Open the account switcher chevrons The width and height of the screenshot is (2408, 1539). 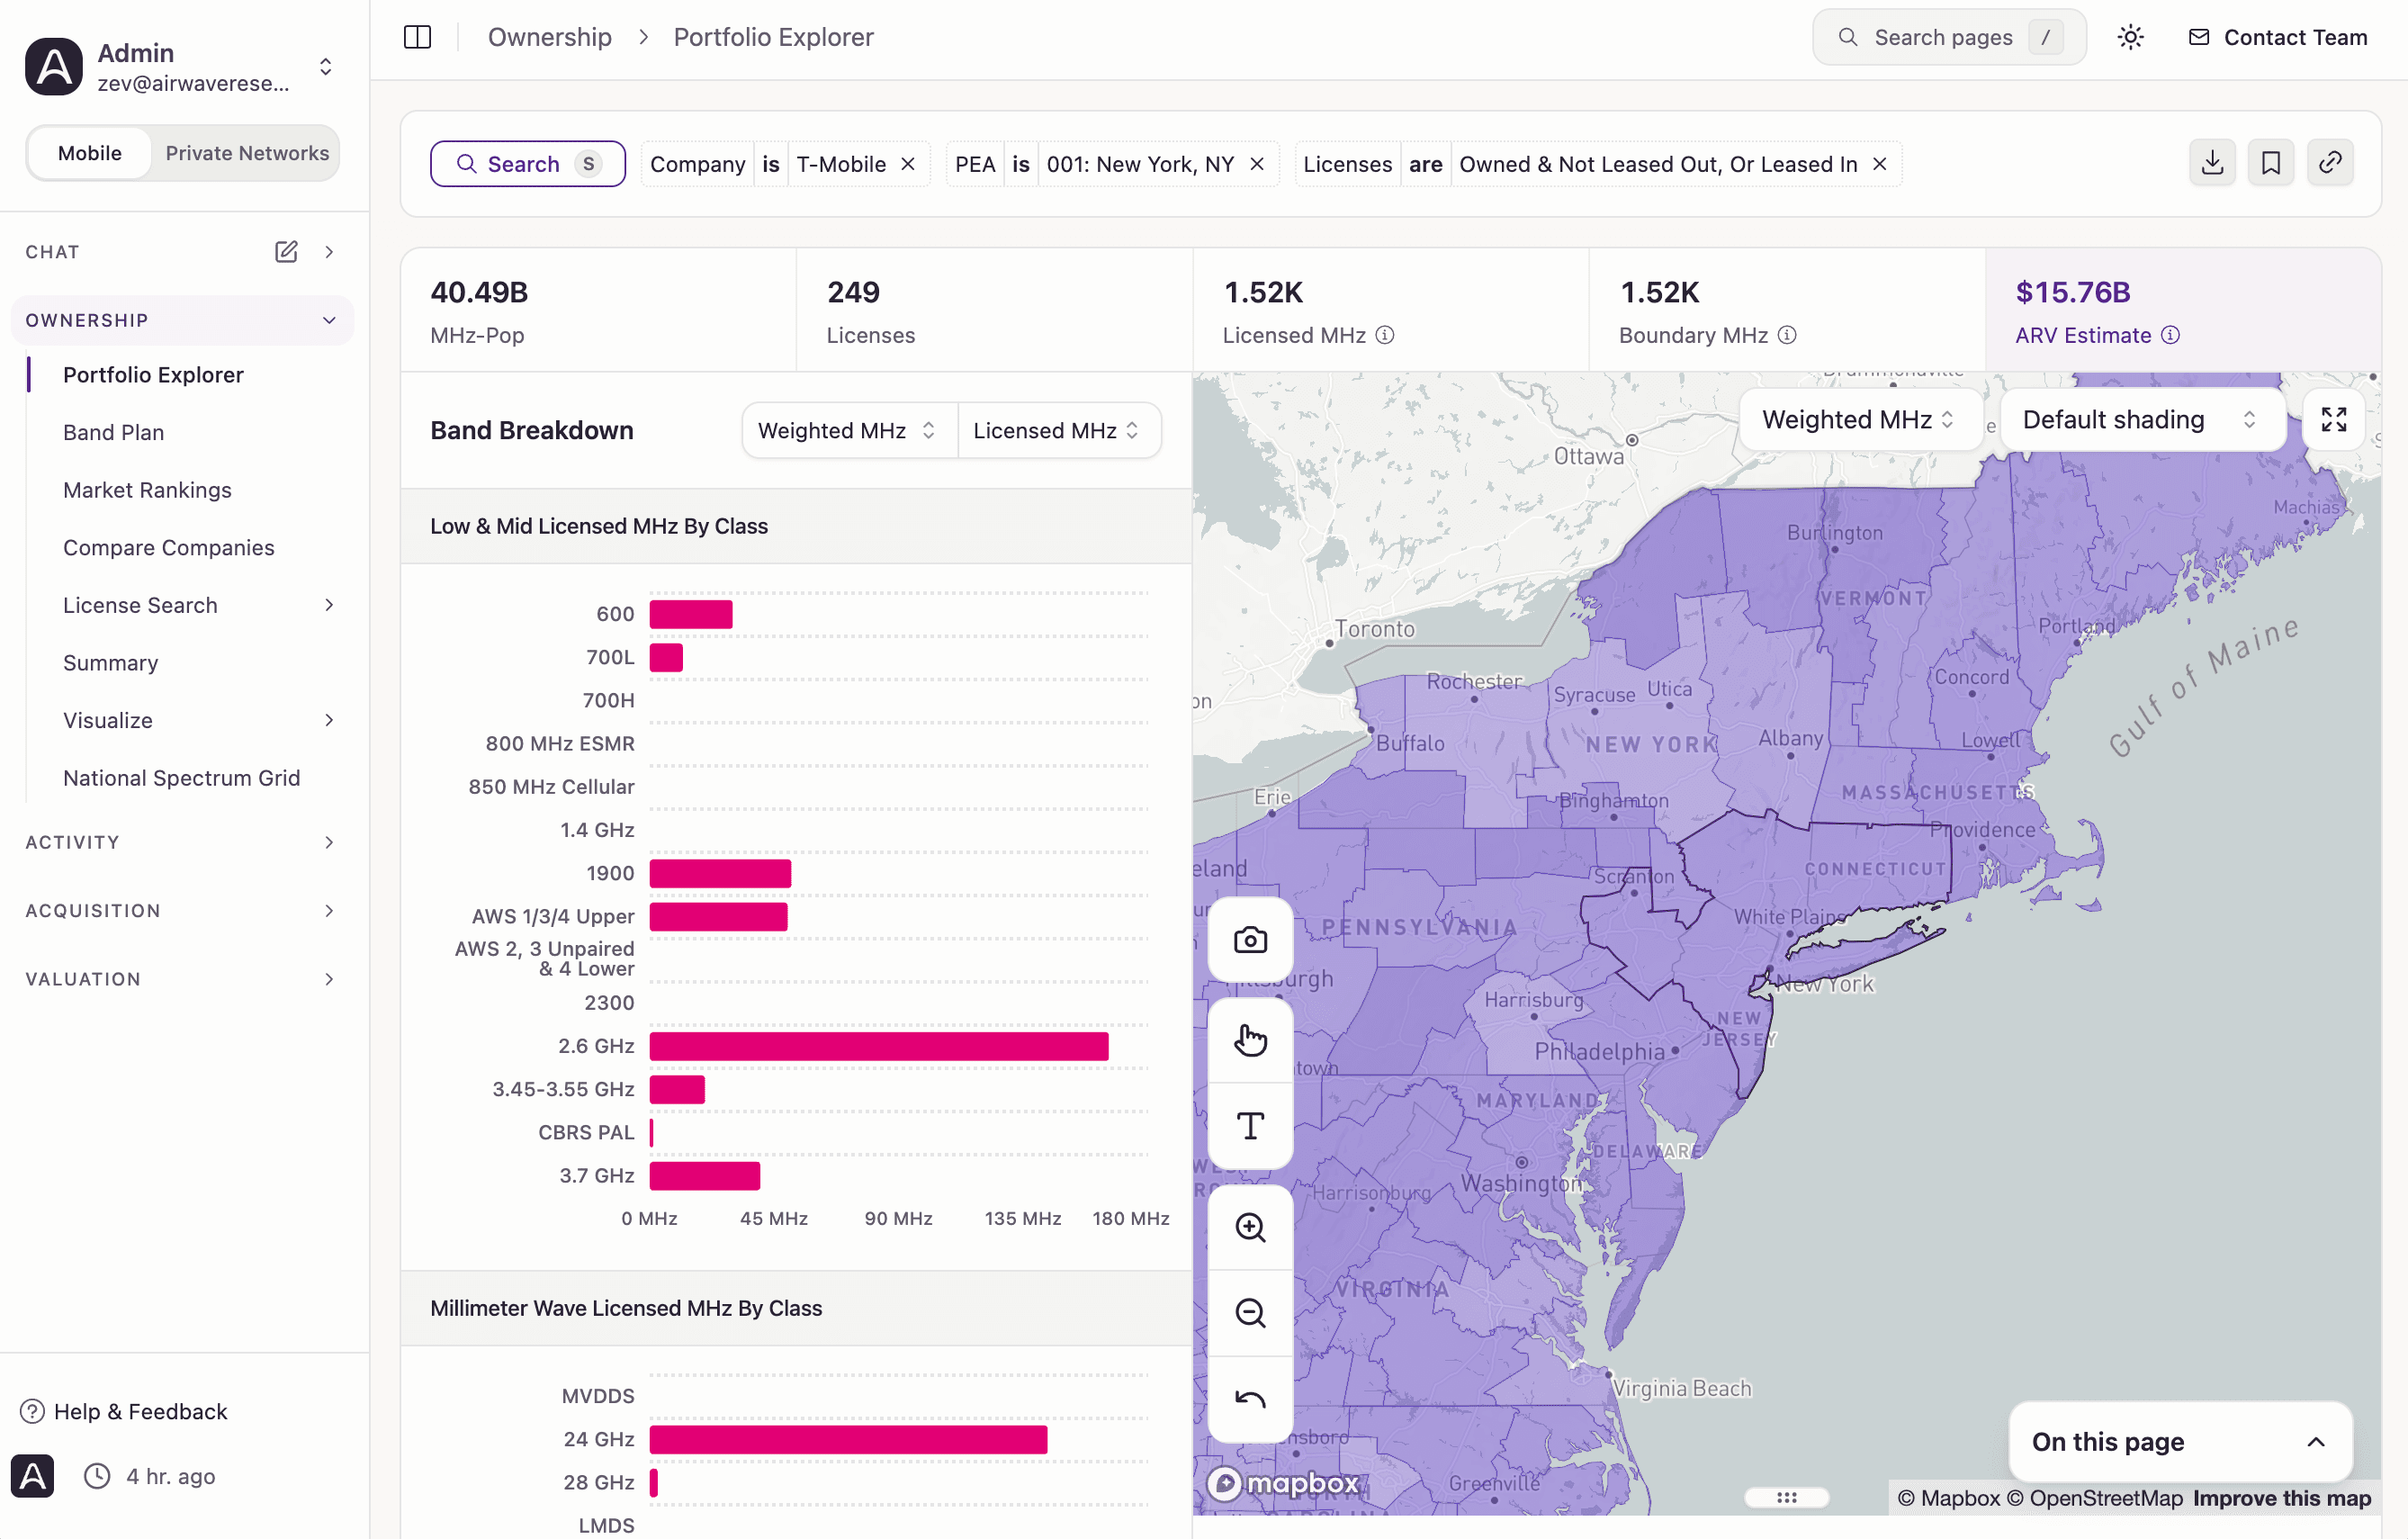(x=325, y=67)
